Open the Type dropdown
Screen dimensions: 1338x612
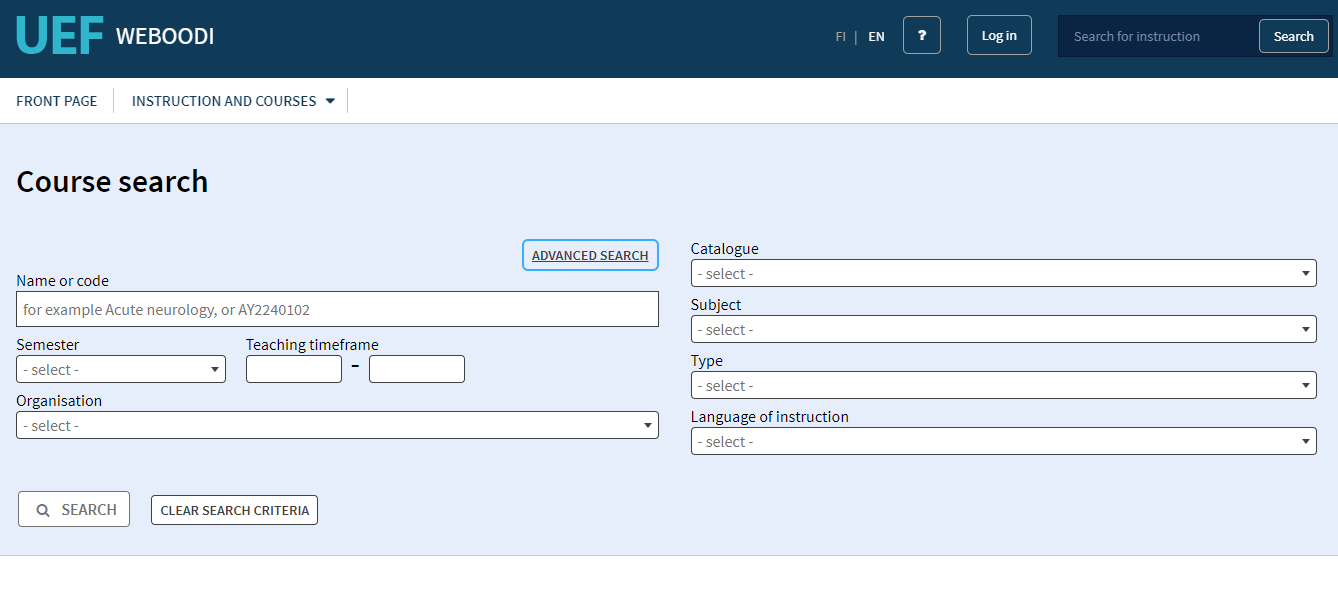coord(1003,386)
